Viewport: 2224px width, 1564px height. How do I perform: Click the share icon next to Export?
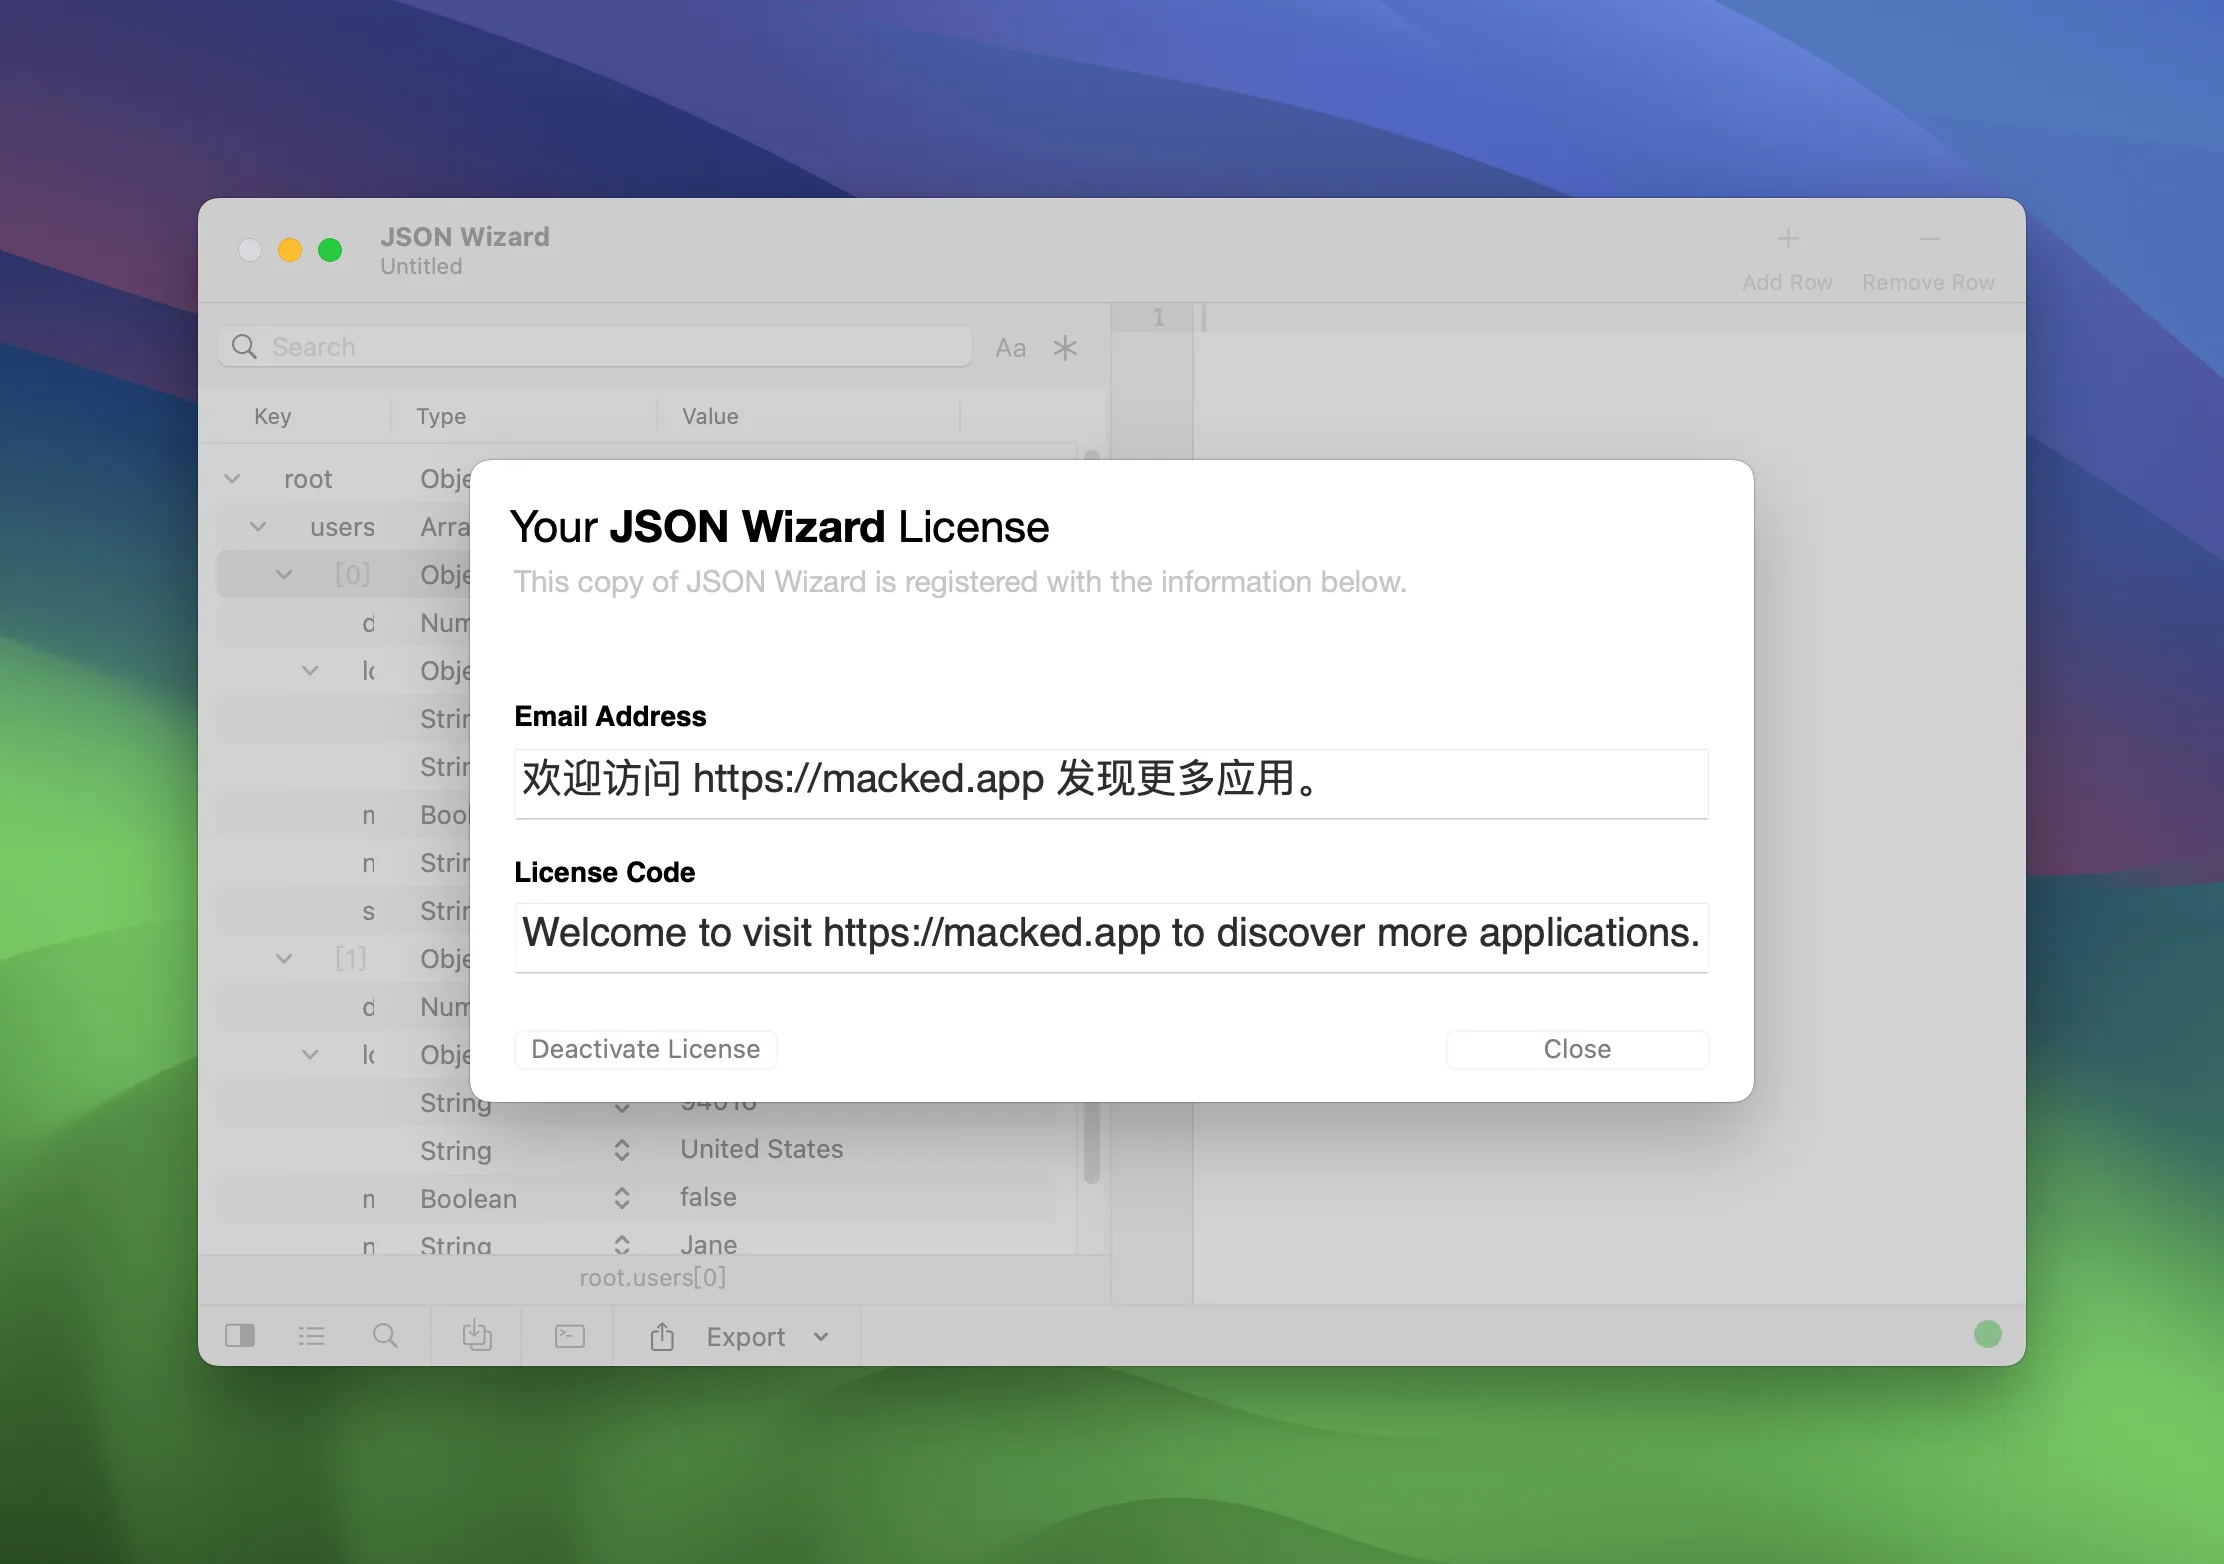[662, 1336]
